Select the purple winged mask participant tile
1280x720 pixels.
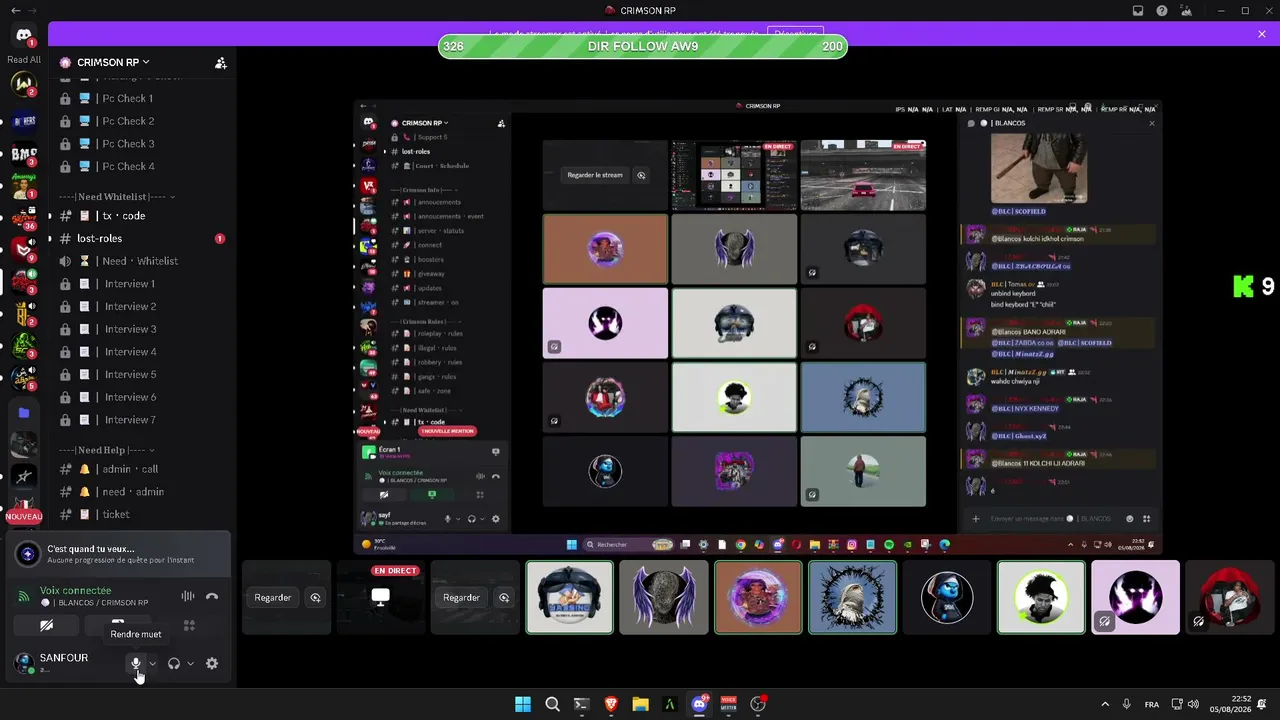[664, 598]
